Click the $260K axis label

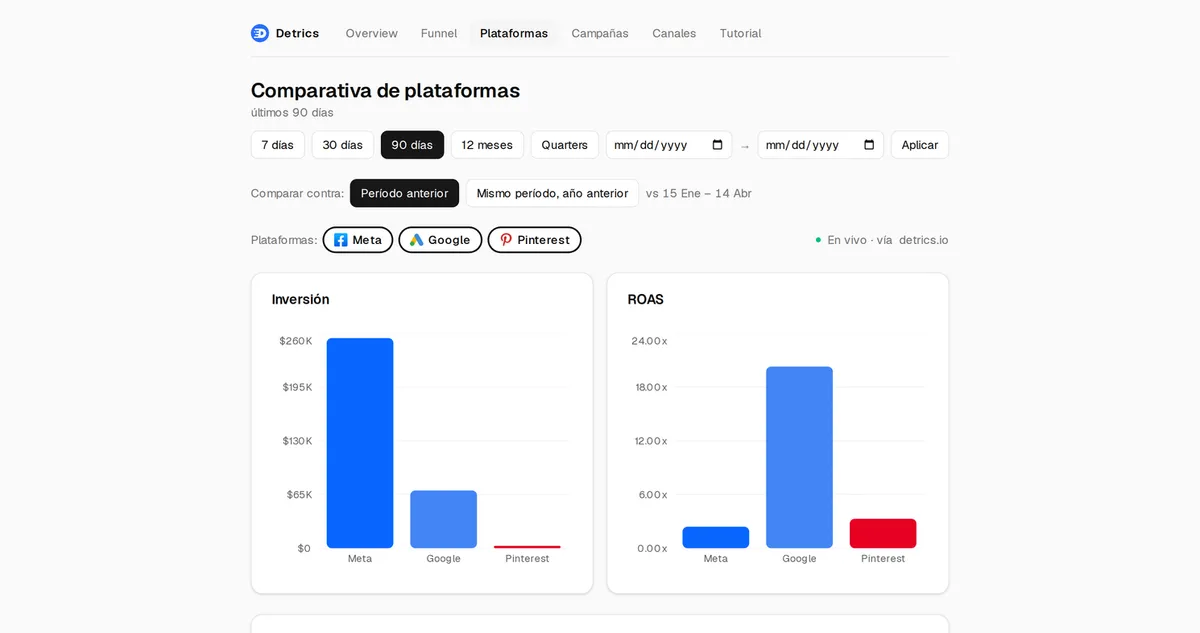point(296,341)
